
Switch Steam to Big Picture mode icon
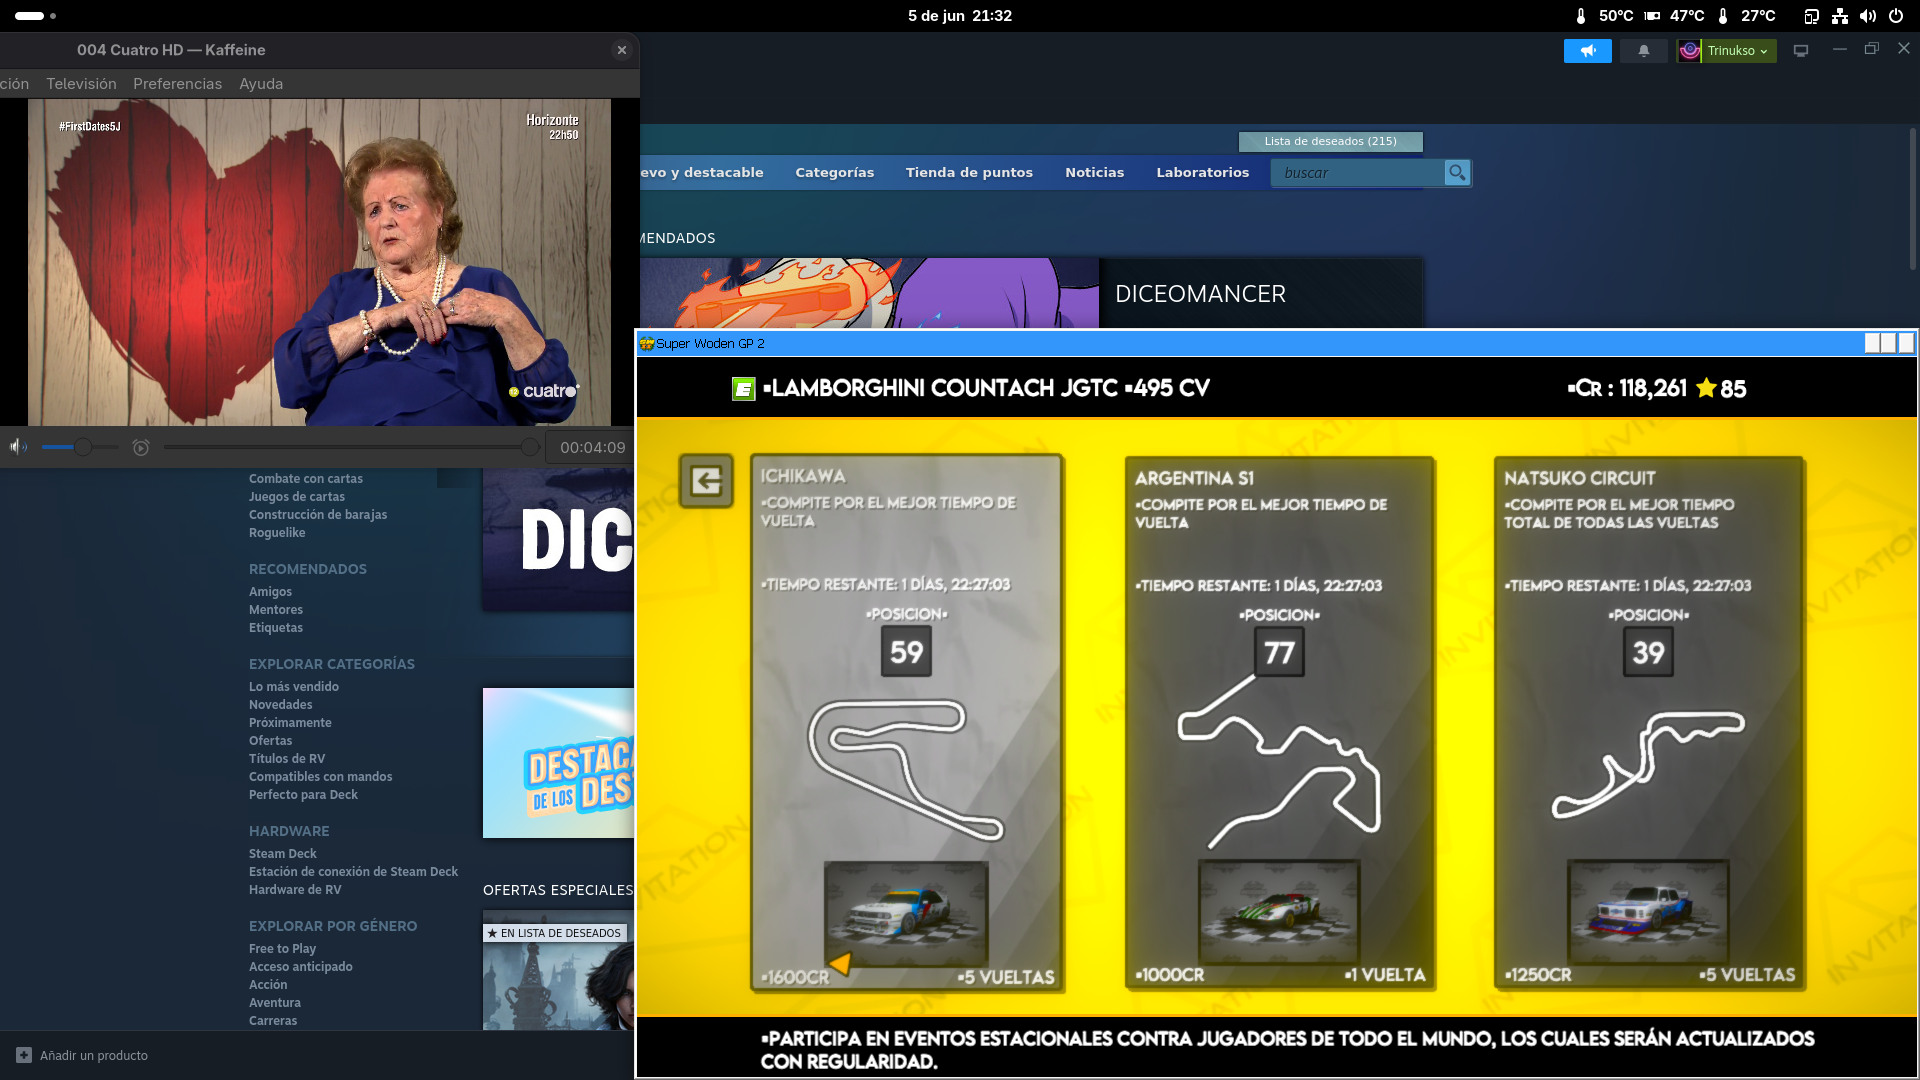tap(1801, 51)
